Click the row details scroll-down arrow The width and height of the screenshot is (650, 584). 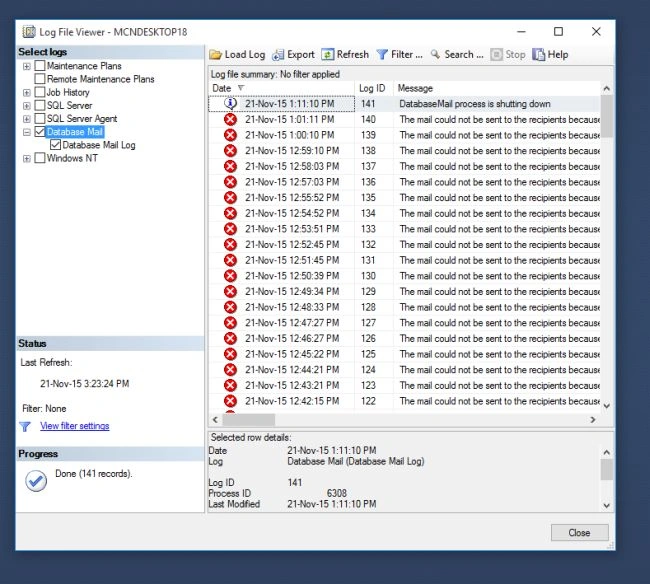(x=606, y=505)
